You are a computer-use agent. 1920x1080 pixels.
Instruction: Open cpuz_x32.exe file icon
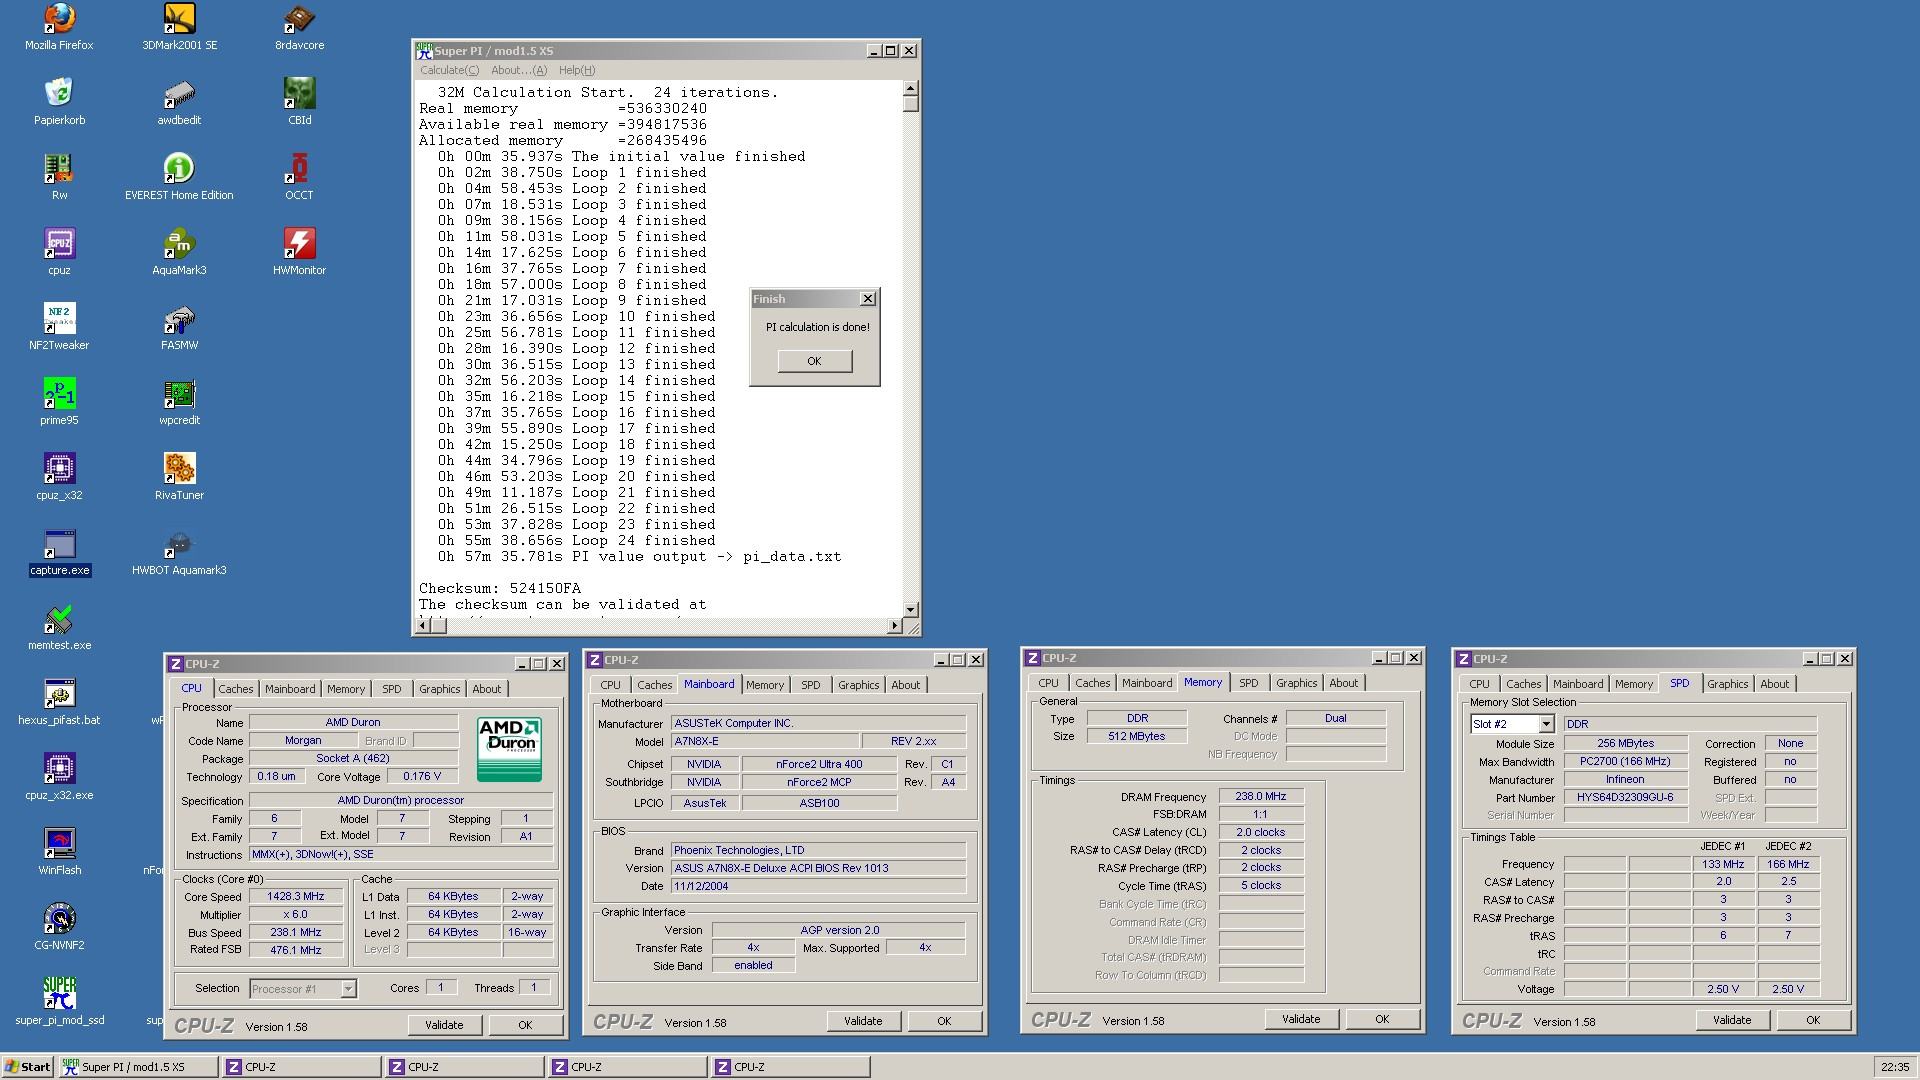point(59,777)
